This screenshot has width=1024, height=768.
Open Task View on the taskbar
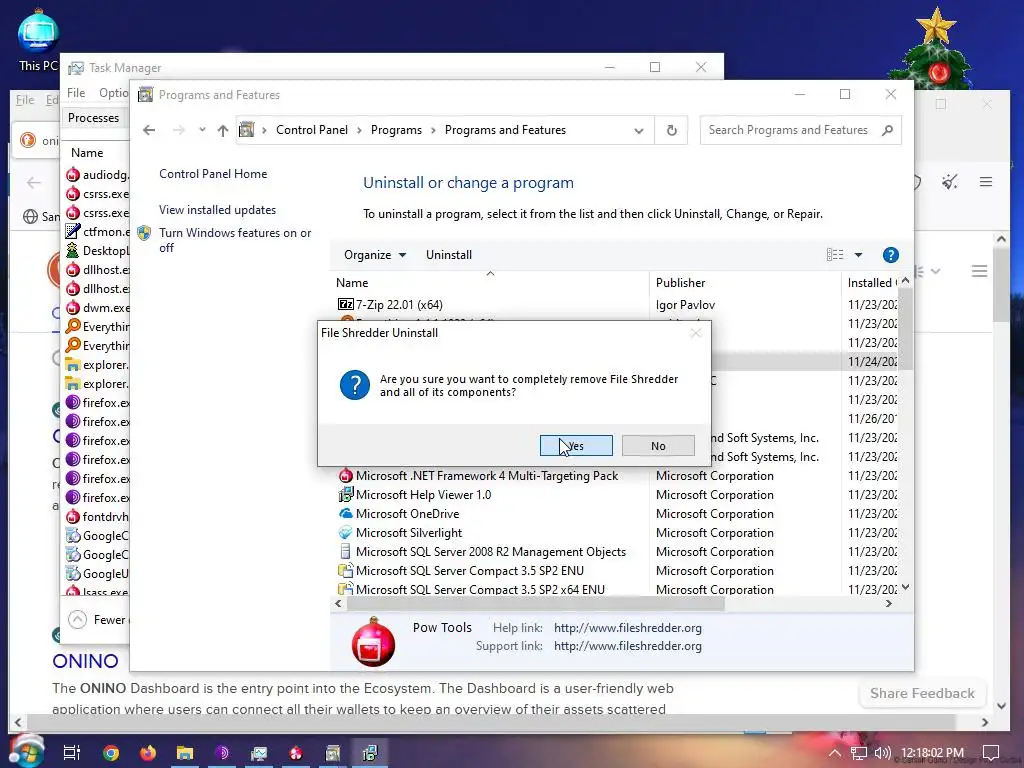tap(72, 753)
